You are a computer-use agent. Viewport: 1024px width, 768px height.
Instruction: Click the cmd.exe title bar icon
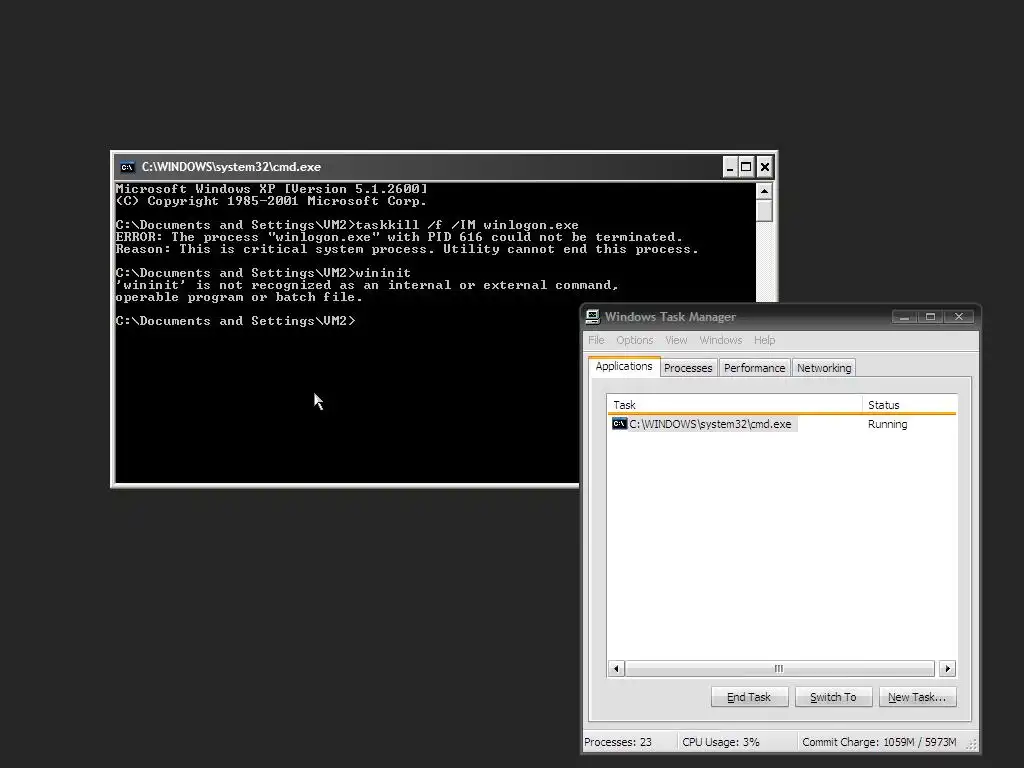pyautogui.click(x=127, y=167)
